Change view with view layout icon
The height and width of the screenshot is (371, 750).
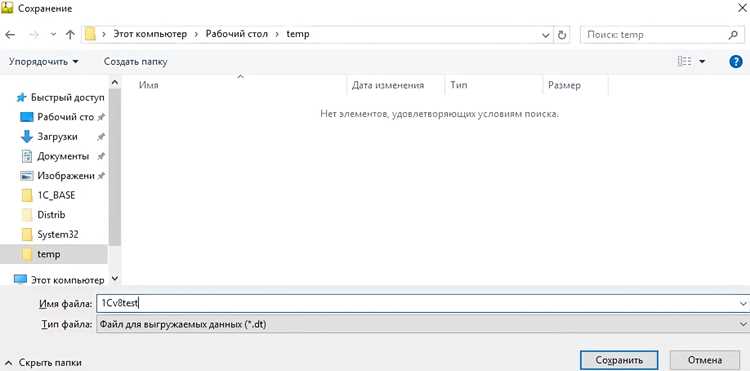point(684,61)
